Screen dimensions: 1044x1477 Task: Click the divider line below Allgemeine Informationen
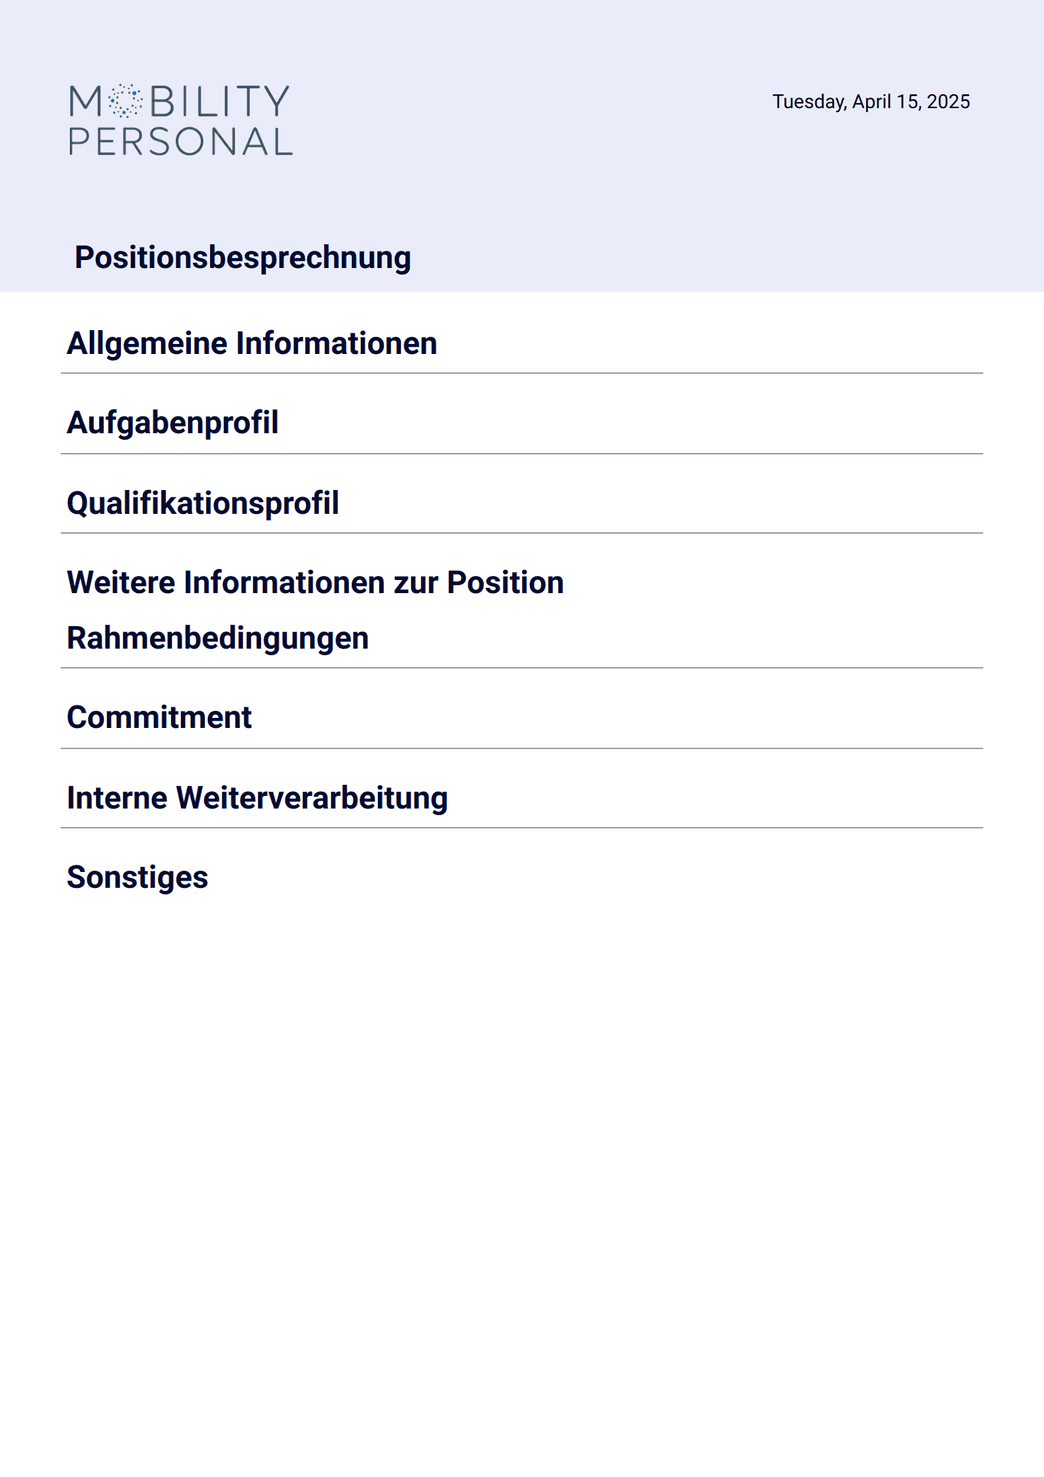[x=522, y=373]
